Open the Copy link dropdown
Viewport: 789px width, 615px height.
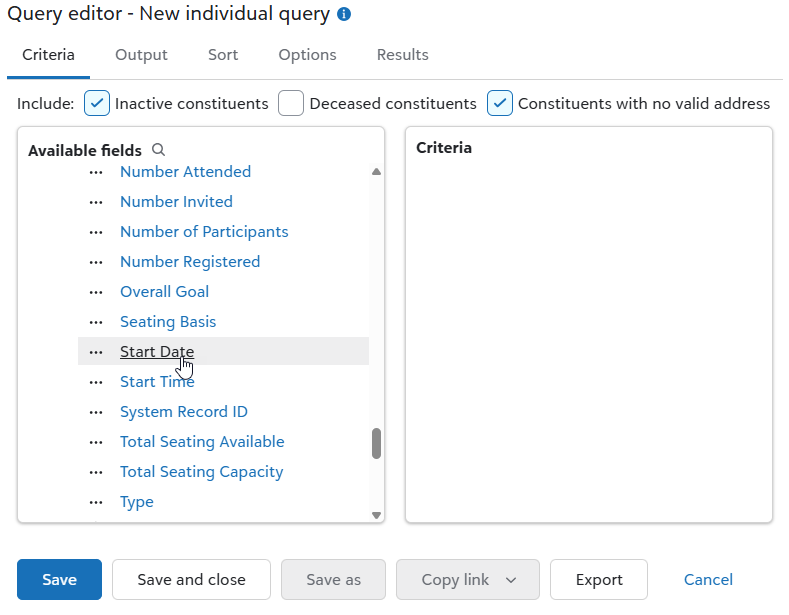point(467,579)
